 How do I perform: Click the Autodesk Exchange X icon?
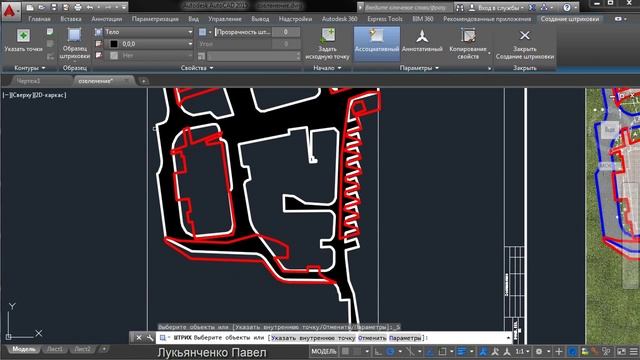[532, 7]
